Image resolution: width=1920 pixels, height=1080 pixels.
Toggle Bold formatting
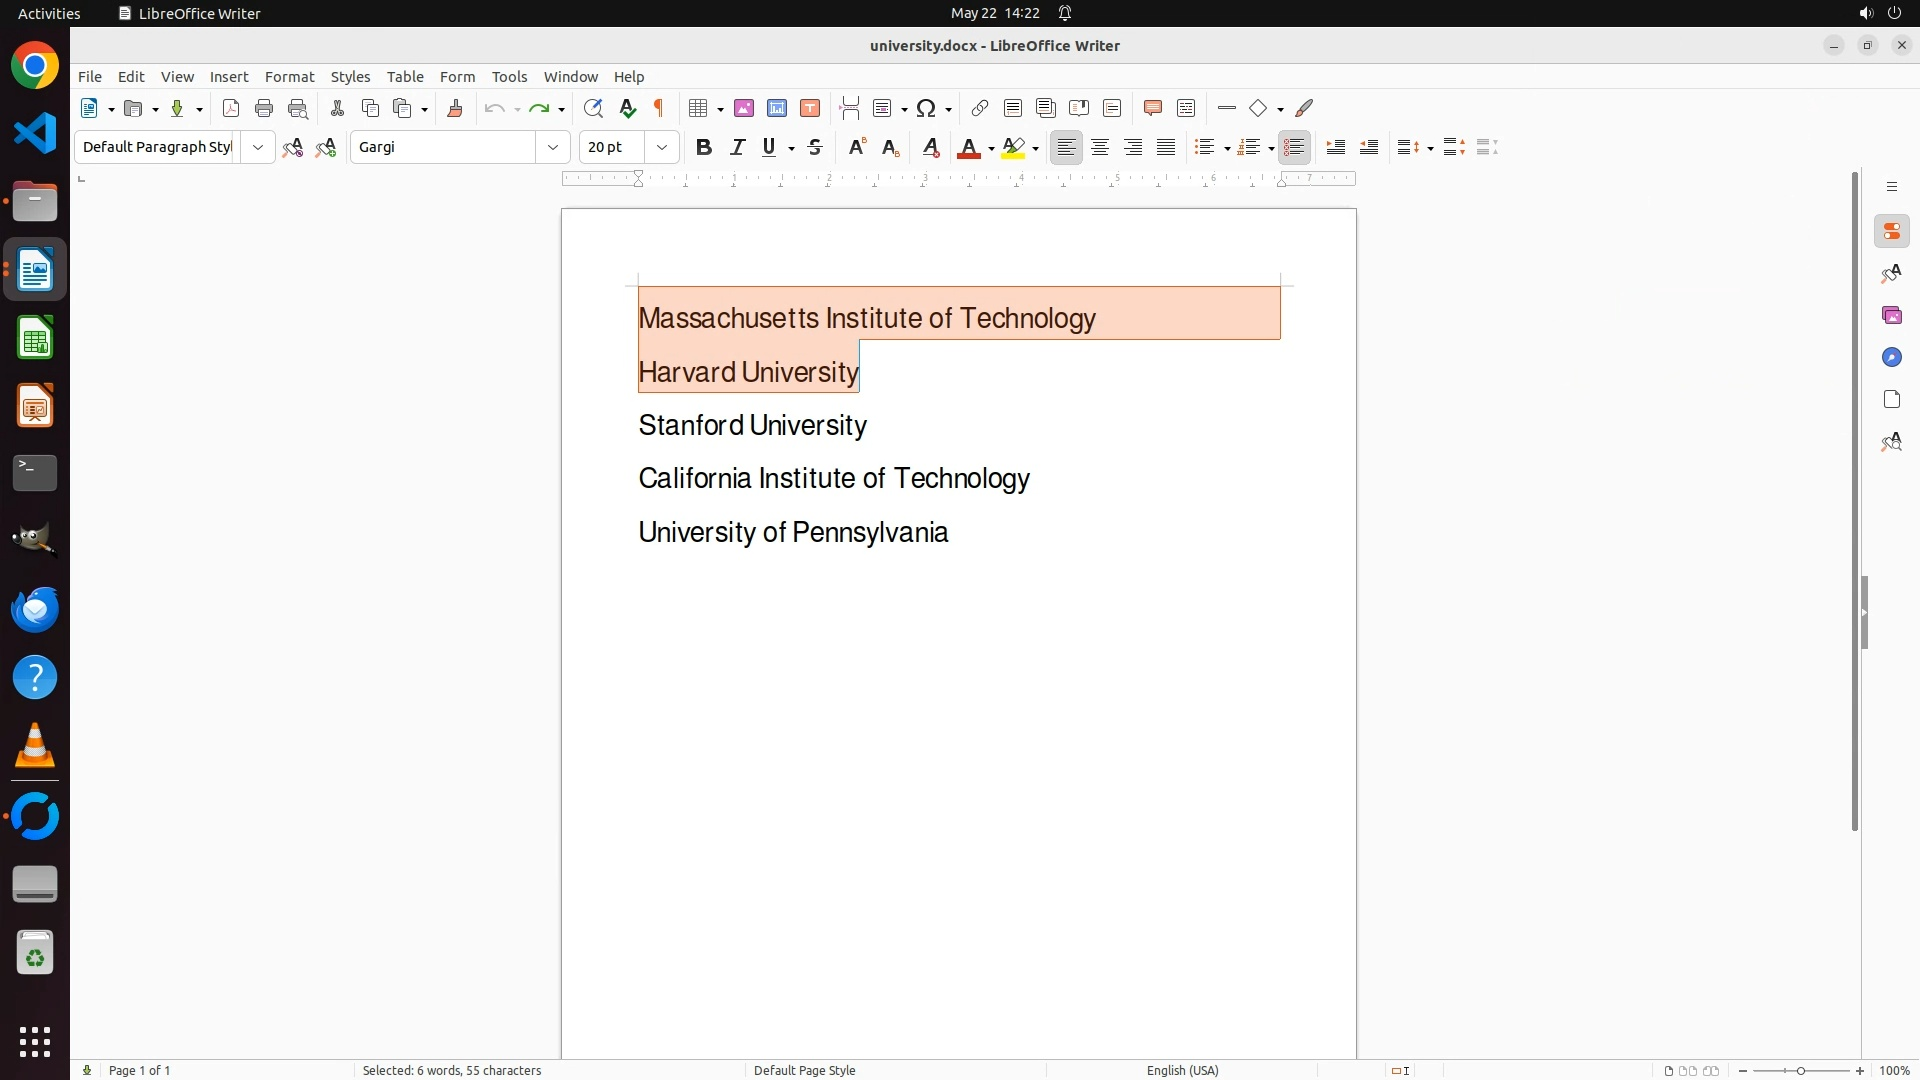pos(704,147)
